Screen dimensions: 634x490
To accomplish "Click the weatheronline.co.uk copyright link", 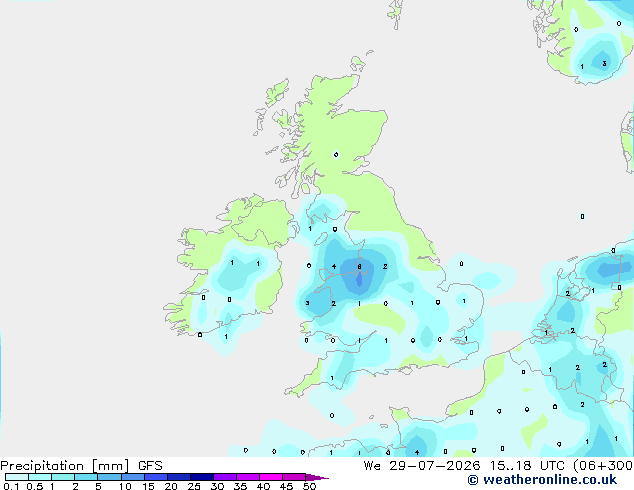I will pyautogui.click(x=542, y=480).
